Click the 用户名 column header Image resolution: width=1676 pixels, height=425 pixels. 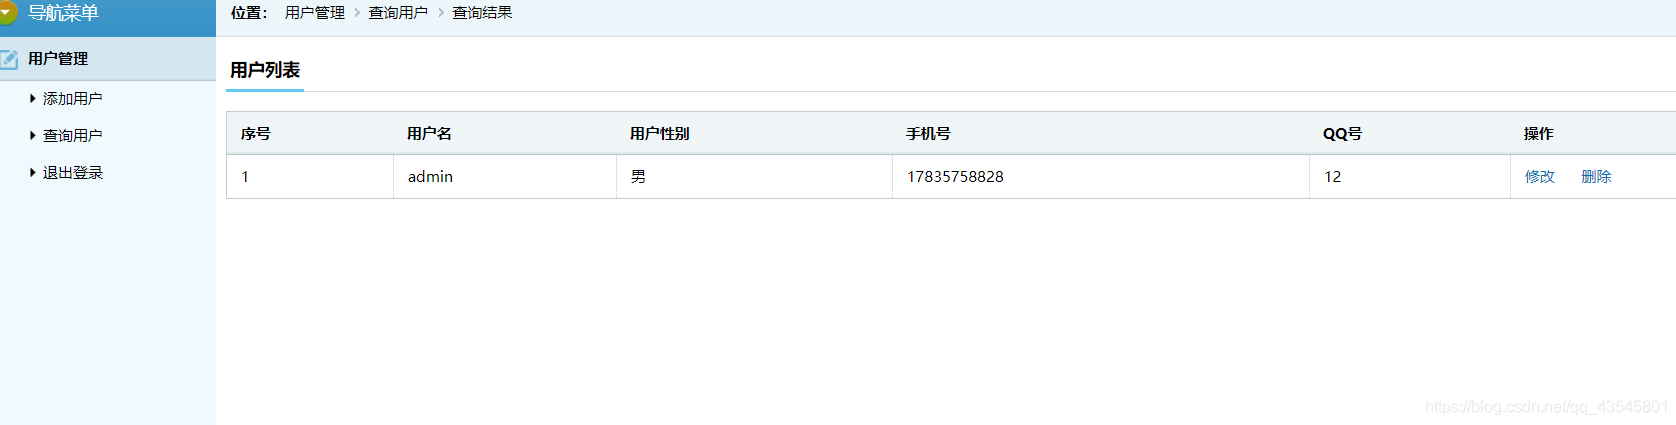pos(429,133)
